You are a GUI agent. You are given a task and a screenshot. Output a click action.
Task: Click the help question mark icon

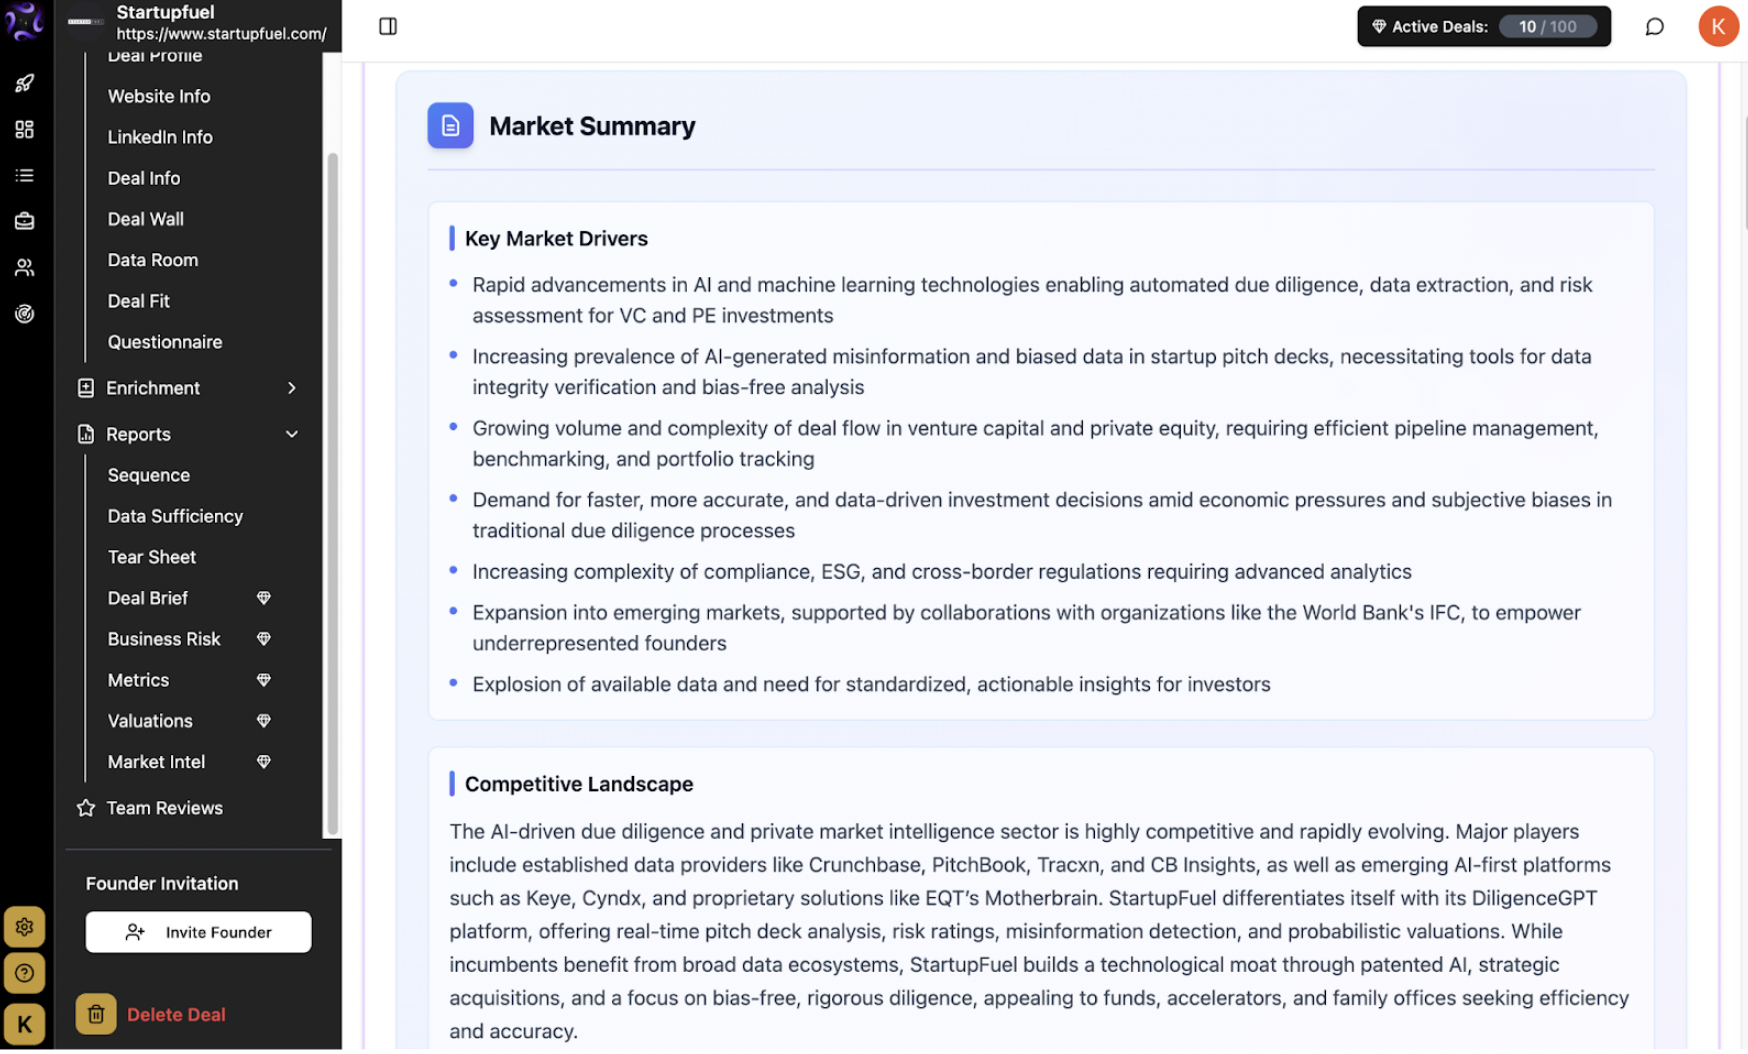24,973
